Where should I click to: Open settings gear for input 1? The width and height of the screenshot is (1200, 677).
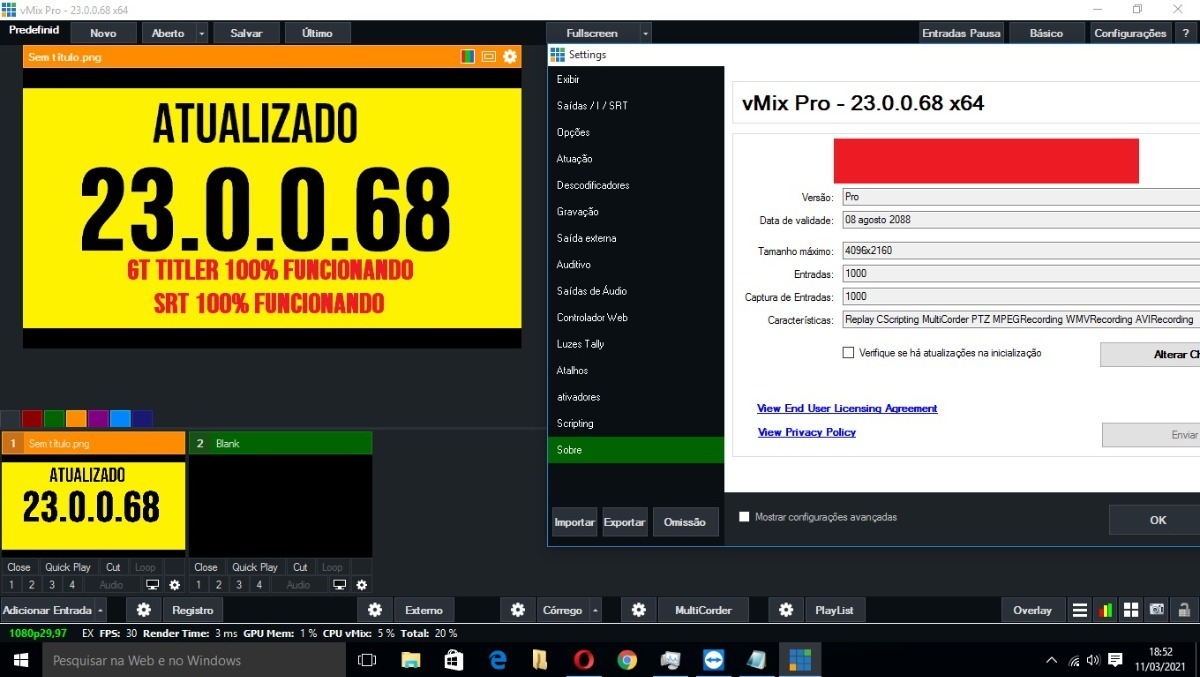pos(175,585)
